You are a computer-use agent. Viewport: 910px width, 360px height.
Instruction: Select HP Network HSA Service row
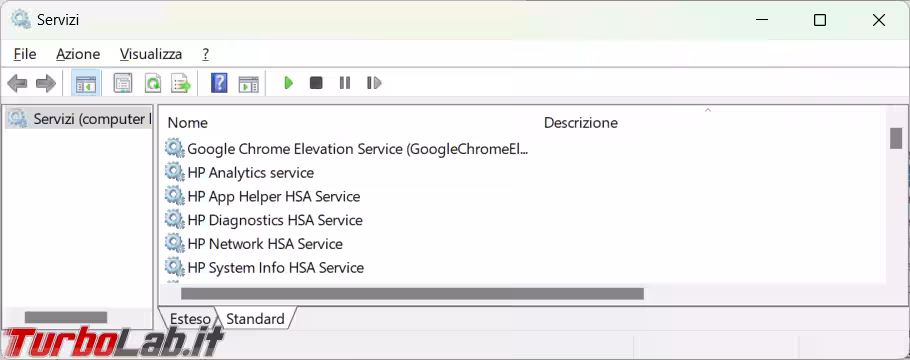coord(254,244)
